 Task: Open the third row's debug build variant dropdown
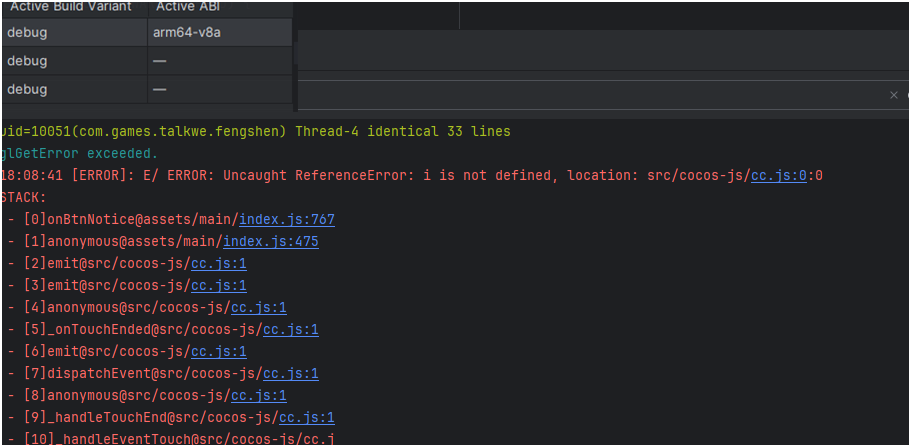[x=73, y=89]
